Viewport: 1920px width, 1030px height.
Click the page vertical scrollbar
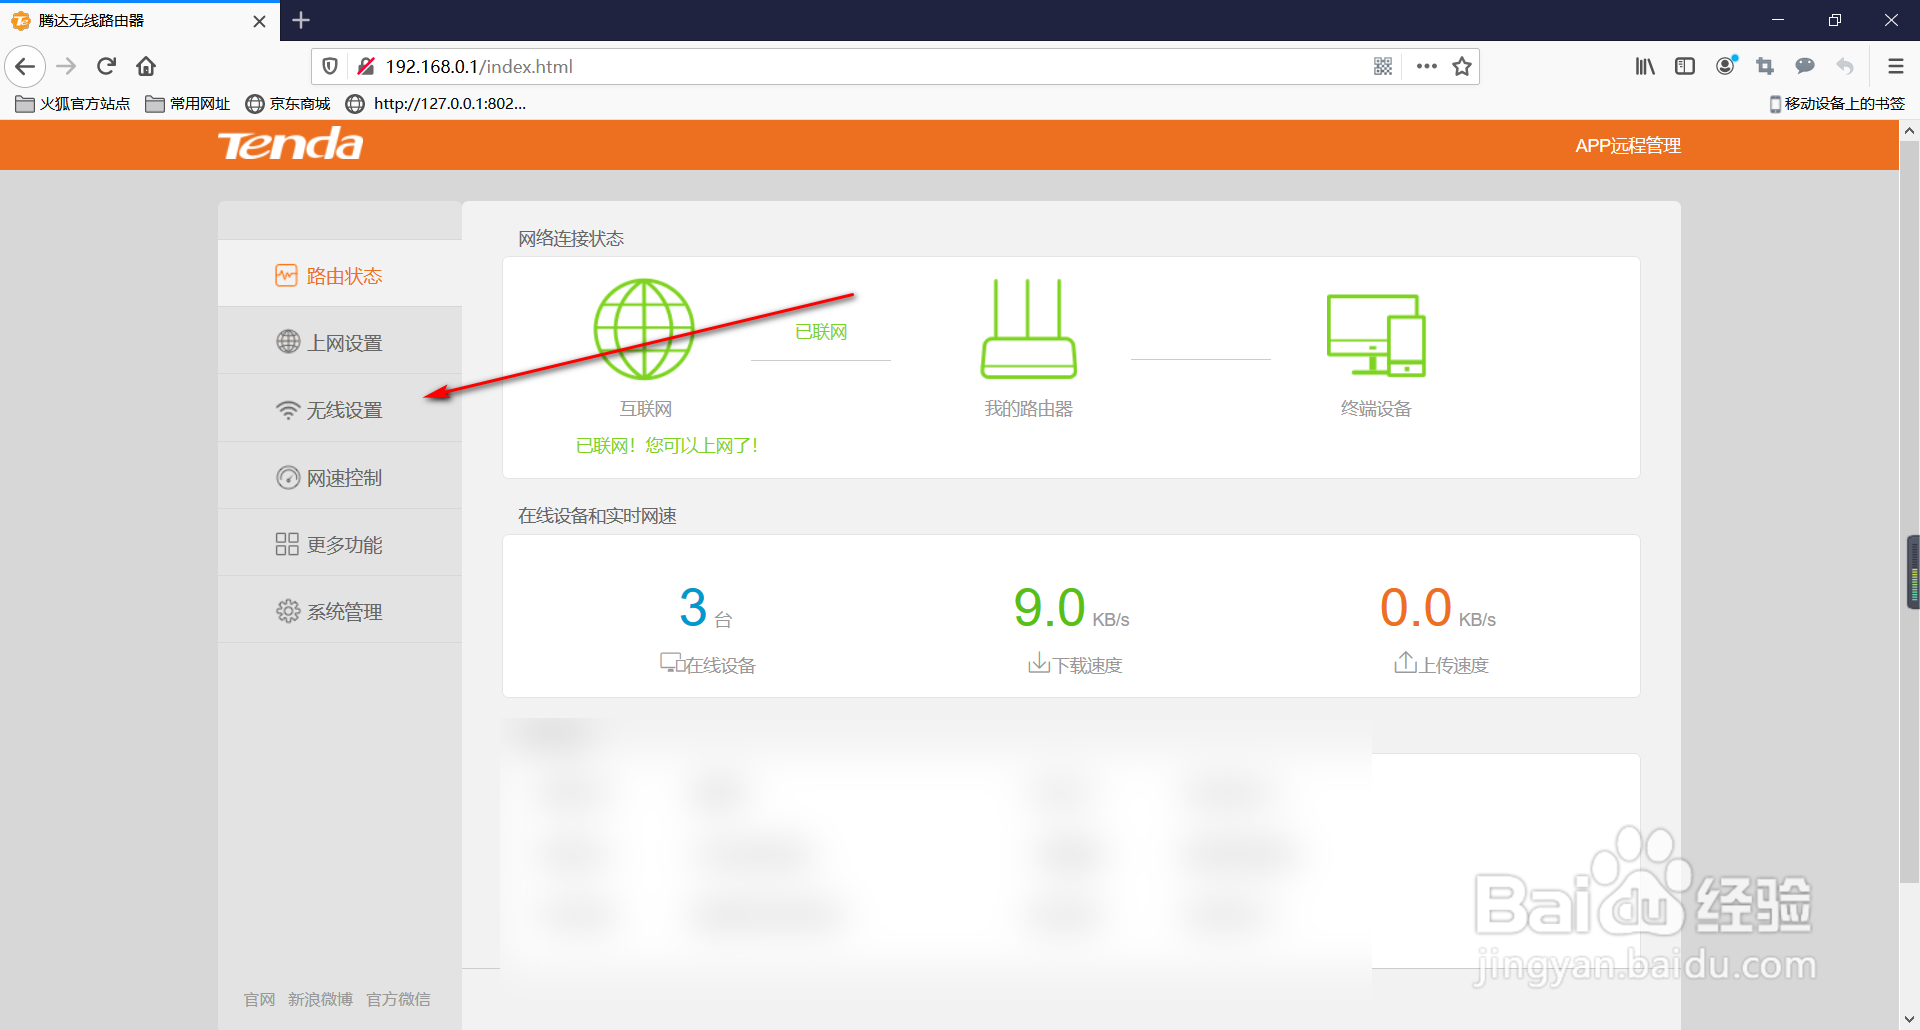point(1909,512)
